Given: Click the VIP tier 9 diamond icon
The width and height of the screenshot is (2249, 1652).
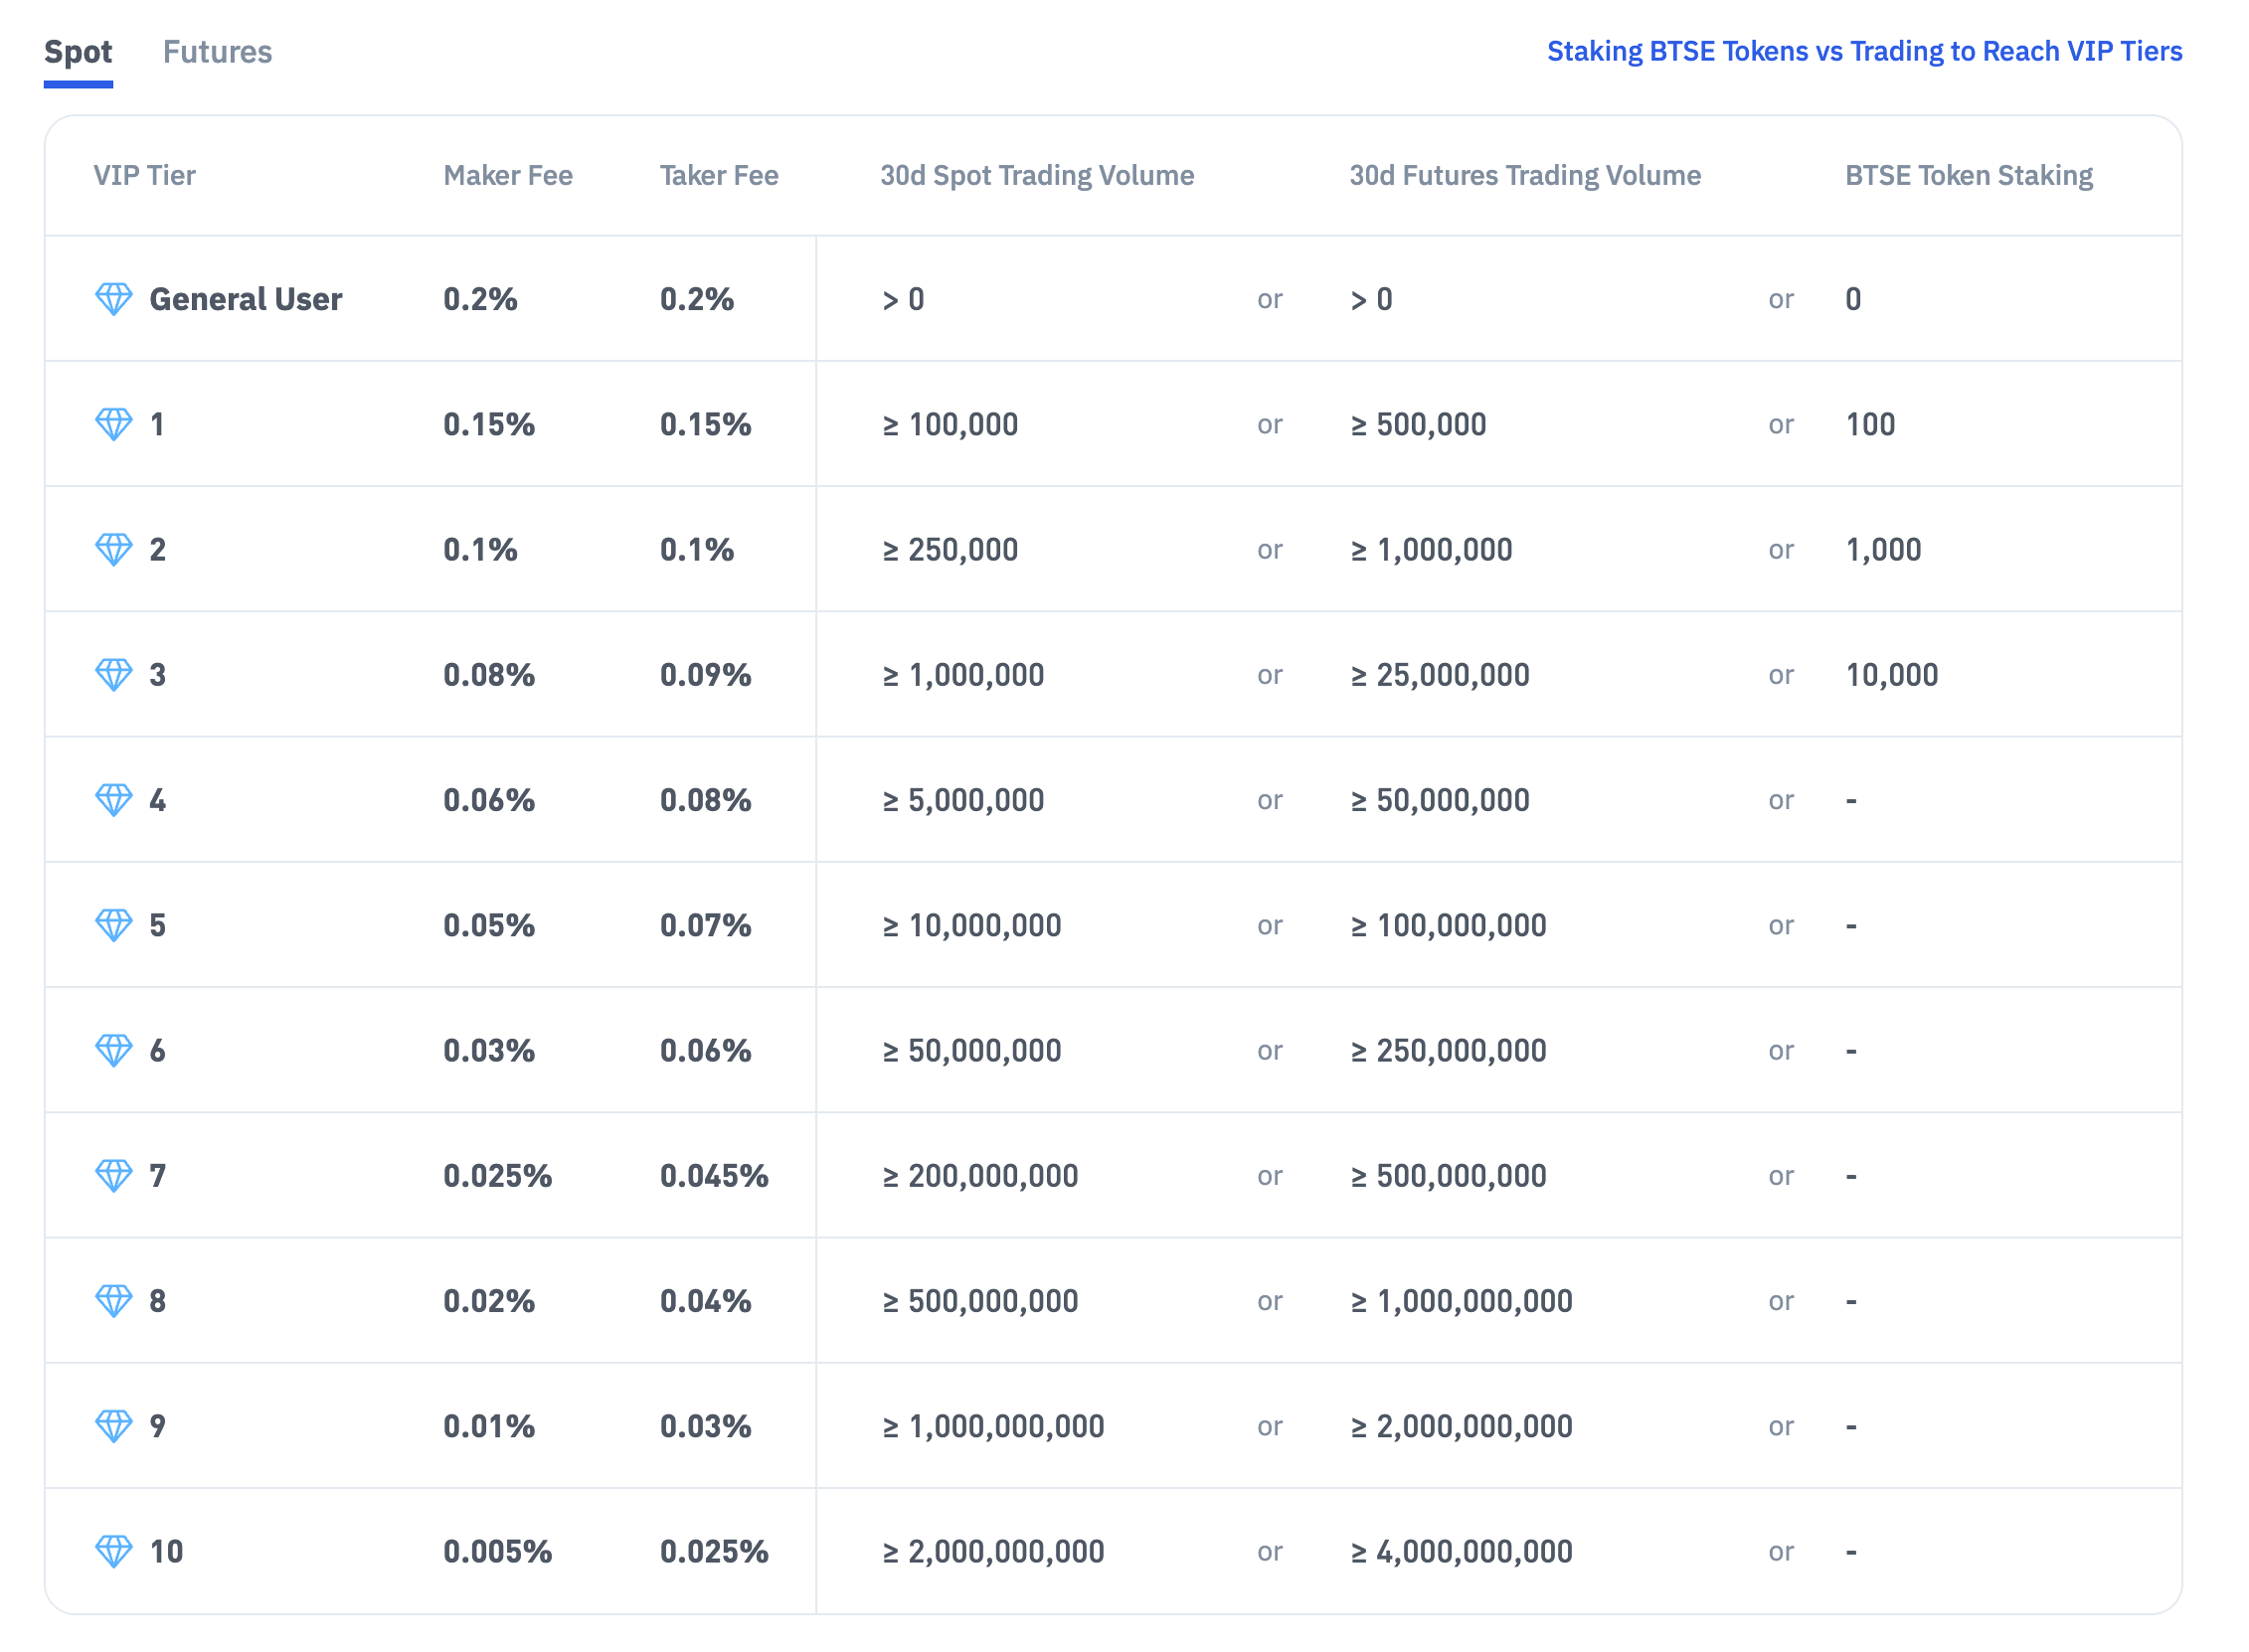Looking at the screenshot, I should coord(113,1425).
